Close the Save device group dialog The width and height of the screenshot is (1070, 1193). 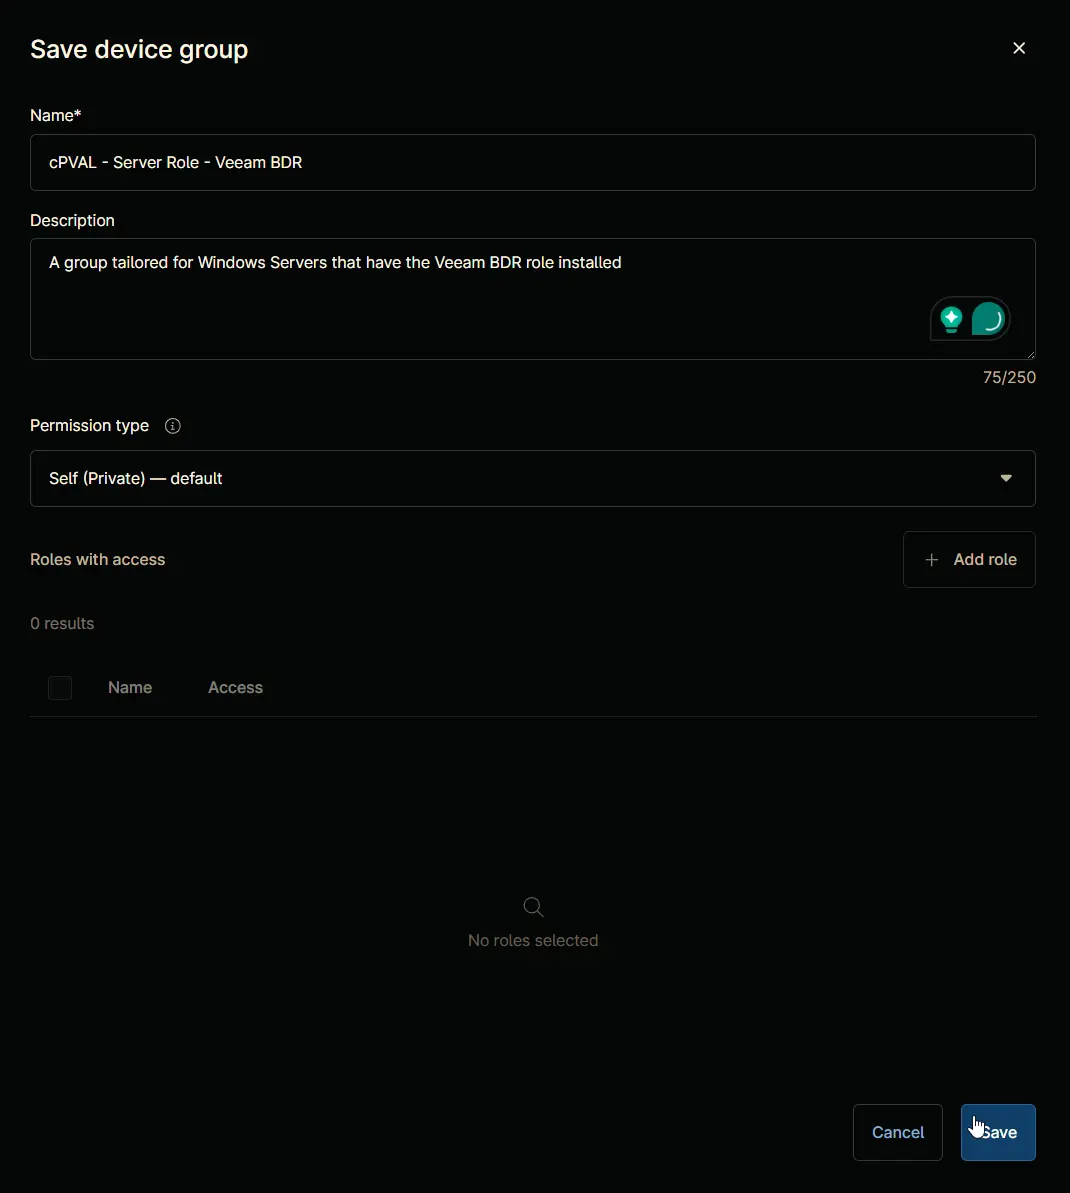1019,48
